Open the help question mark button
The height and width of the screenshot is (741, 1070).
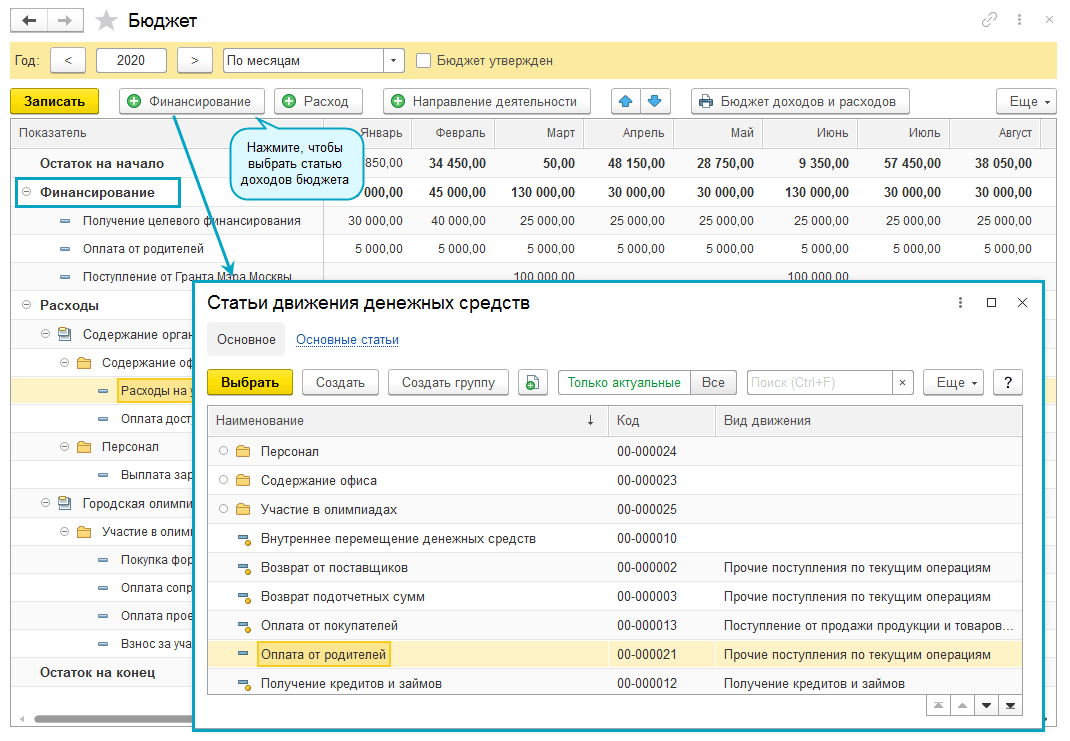coord(1007,382)
